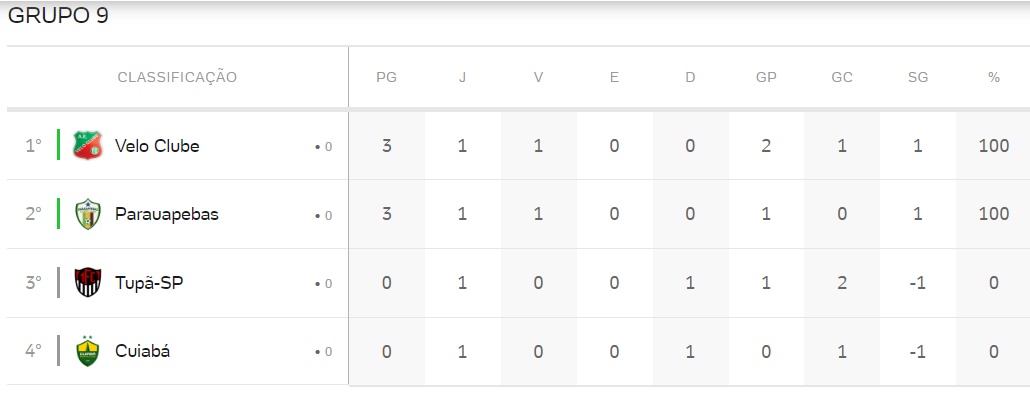Select the PG column header
The image size is (1030, 403).
point(386,78)
